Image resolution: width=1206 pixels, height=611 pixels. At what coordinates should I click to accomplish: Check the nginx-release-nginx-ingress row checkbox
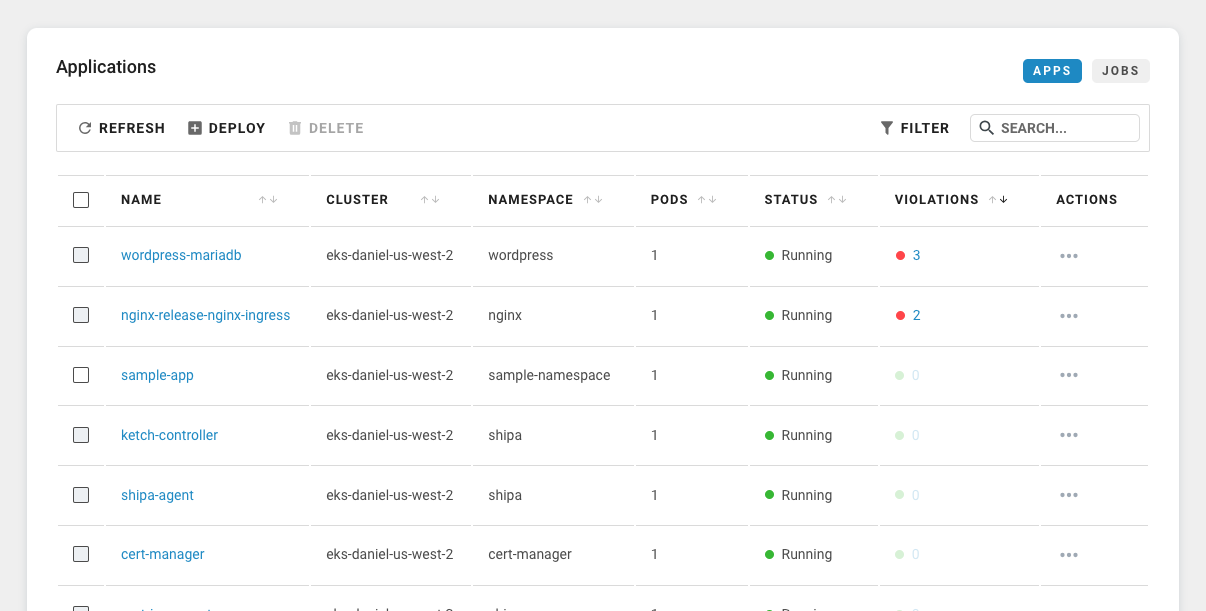81,315
